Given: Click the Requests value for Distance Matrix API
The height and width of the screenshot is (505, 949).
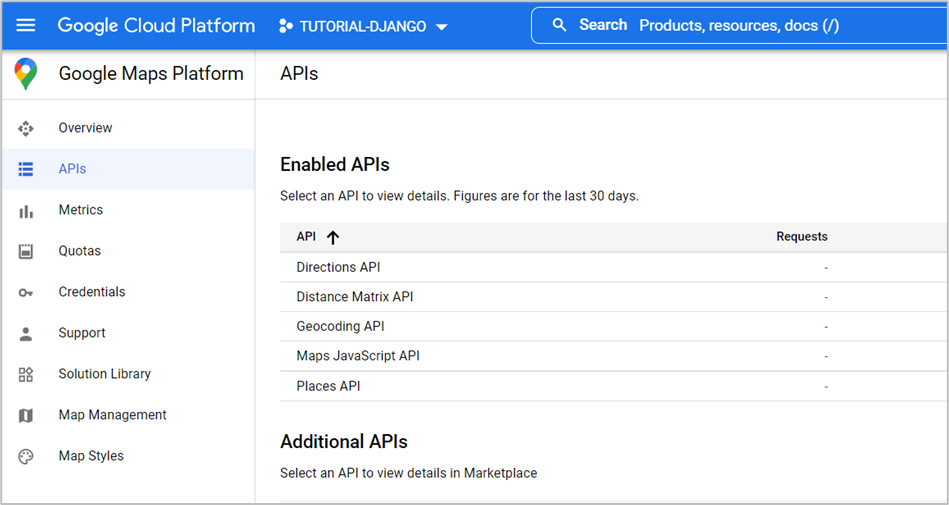Looking at the screenshot, I should coord(826,297).
